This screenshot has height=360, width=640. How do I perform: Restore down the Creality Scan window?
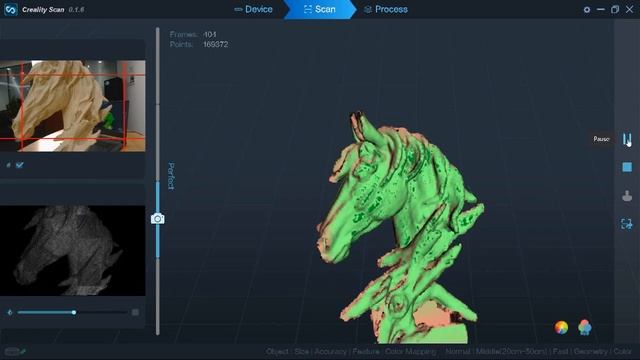tap(615, 9)
